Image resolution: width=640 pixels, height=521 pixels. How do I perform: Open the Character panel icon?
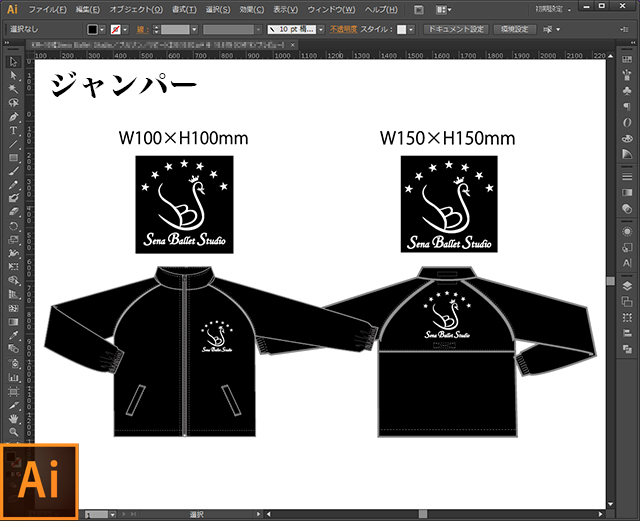[627, 263]
